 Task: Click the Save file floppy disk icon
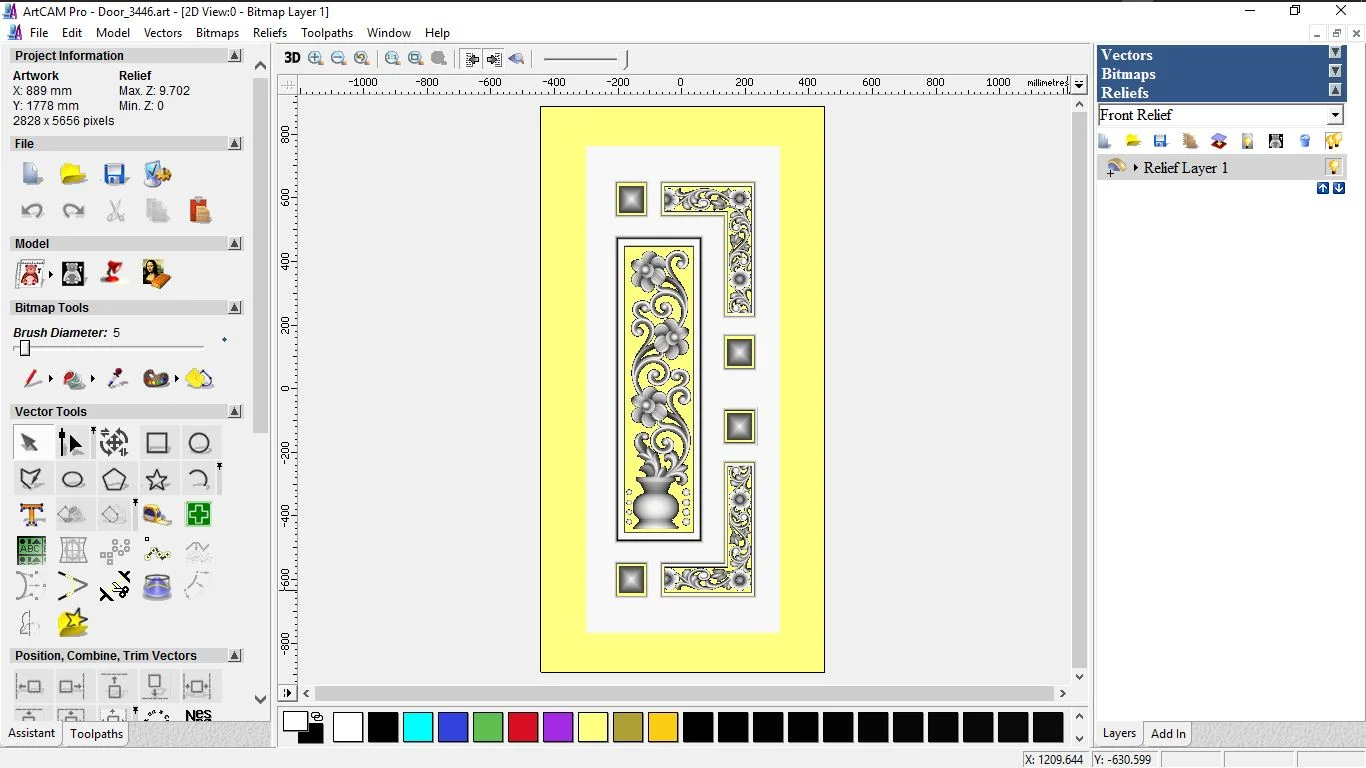(115, 174)
